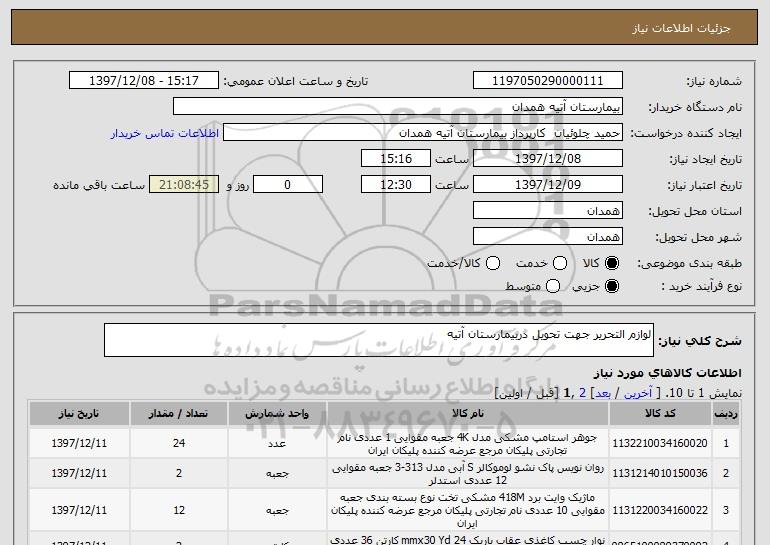The image size is (770, 545).
Task: Click quantity 12 in row 3
Action: click(179, 511)
